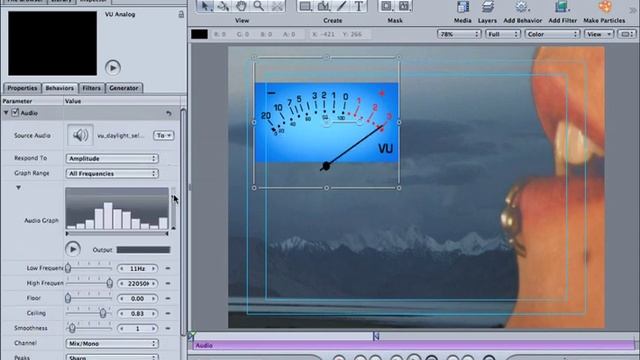640x360 pixels.
Task: Click the VU Analog preview thumbnail
Action: pos(53,43)
